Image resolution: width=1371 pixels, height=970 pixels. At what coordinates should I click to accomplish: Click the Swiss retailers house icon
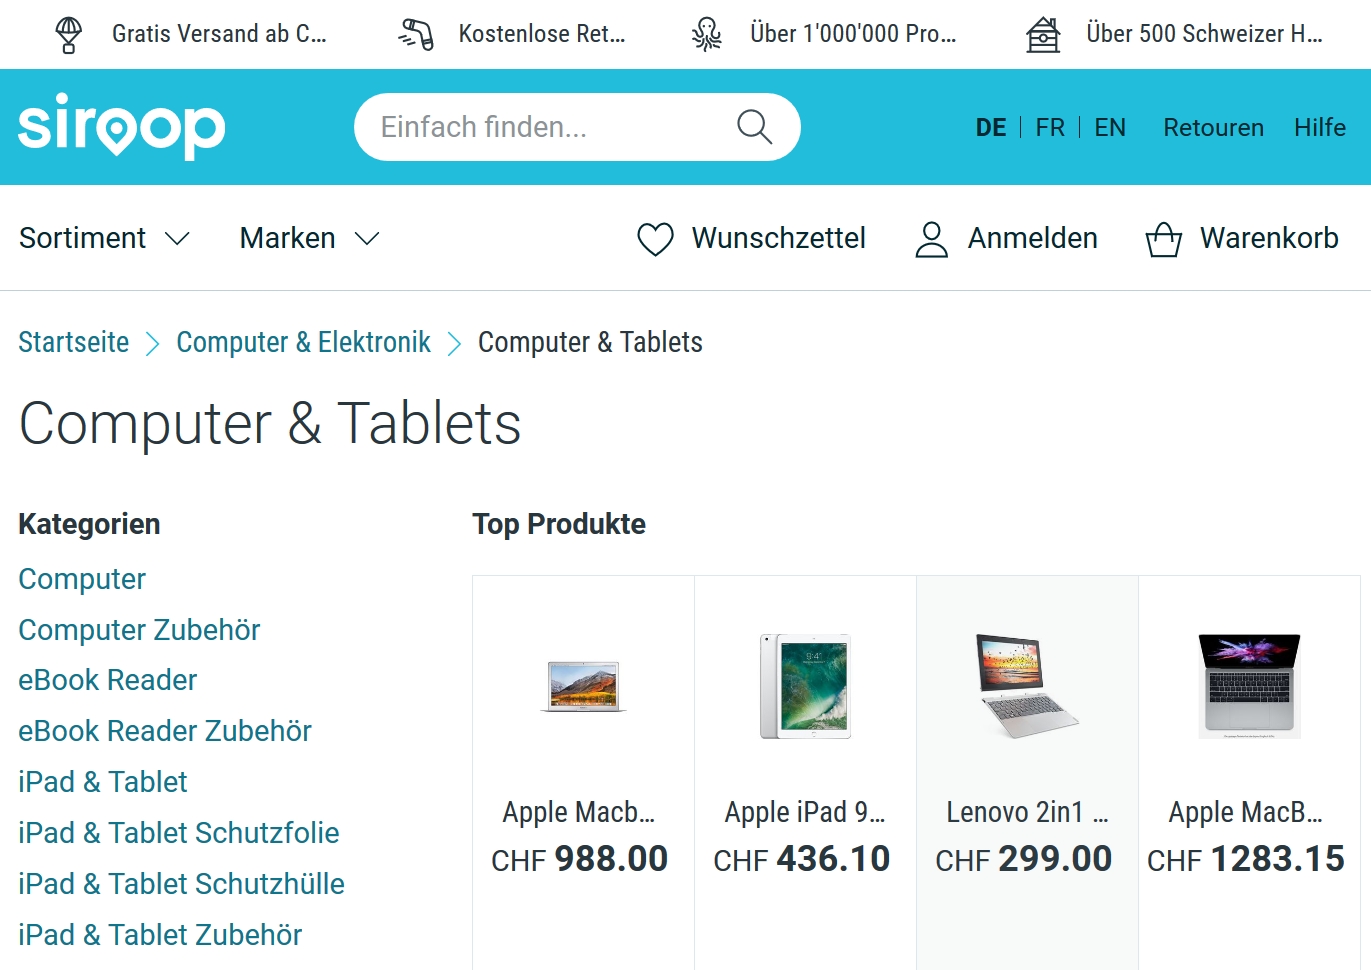[x=1043, y=34]
